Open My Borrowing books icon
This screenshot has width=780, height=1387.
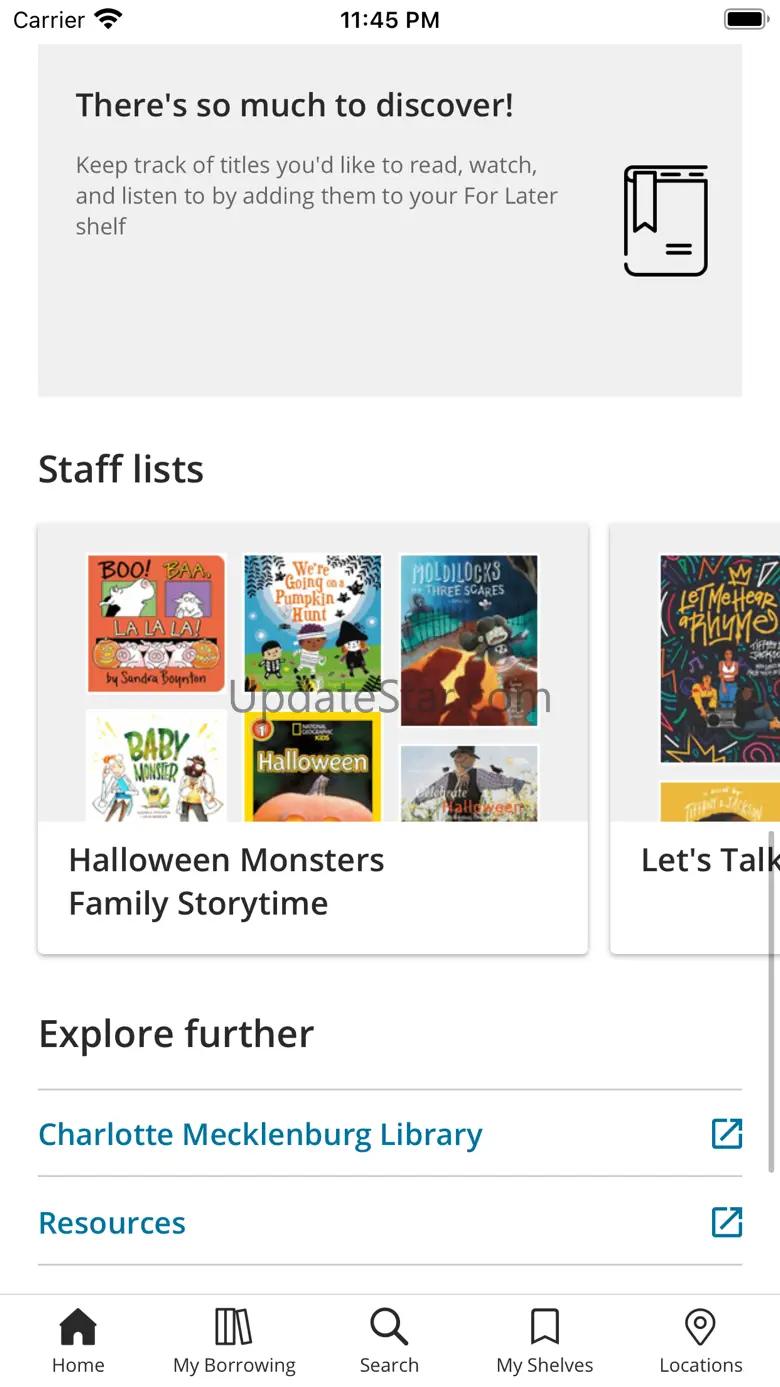(234, 1328)
